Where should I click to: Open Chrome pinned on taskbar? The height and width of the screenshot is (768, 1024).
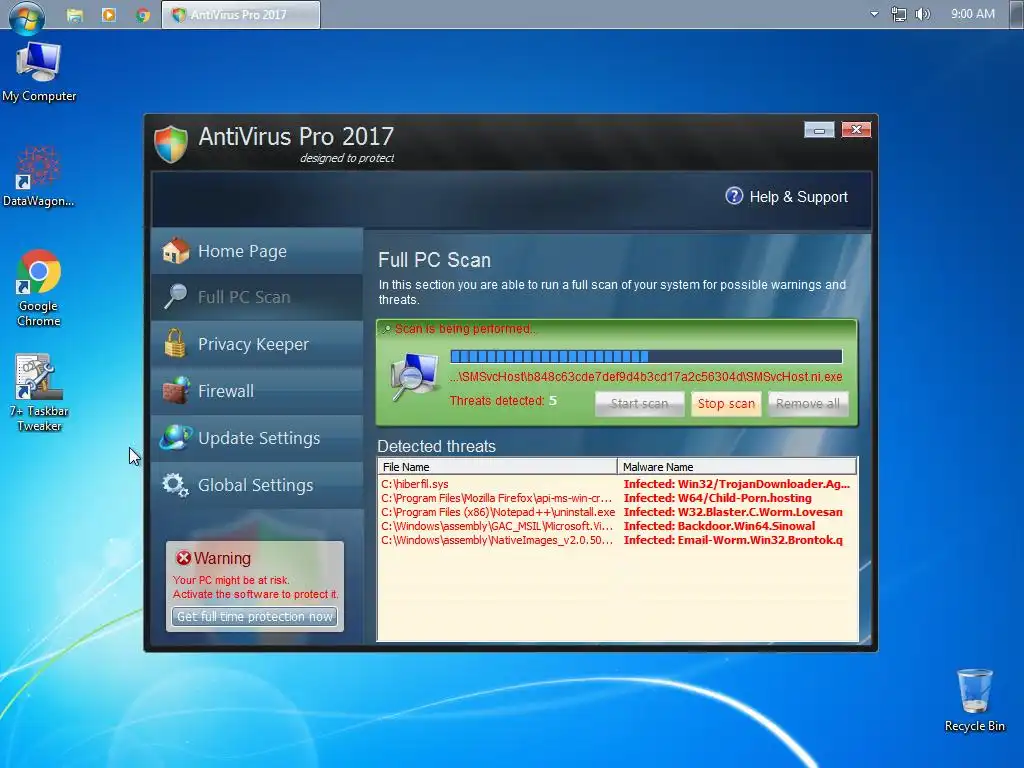[142, 15]
